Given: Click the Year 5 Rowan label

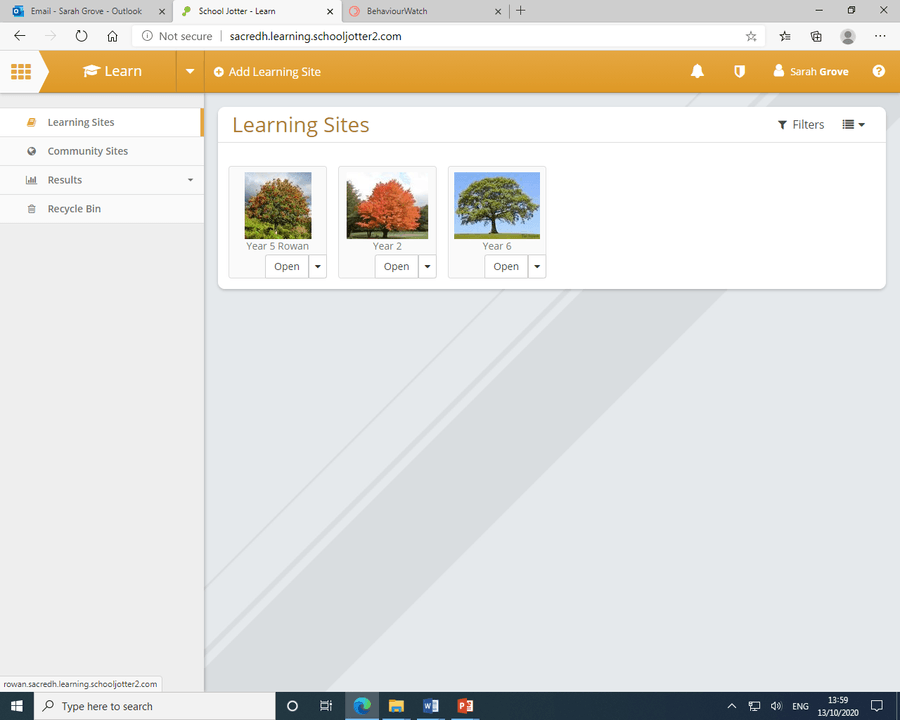Looking at the screenshot, I should click(277, 246).
